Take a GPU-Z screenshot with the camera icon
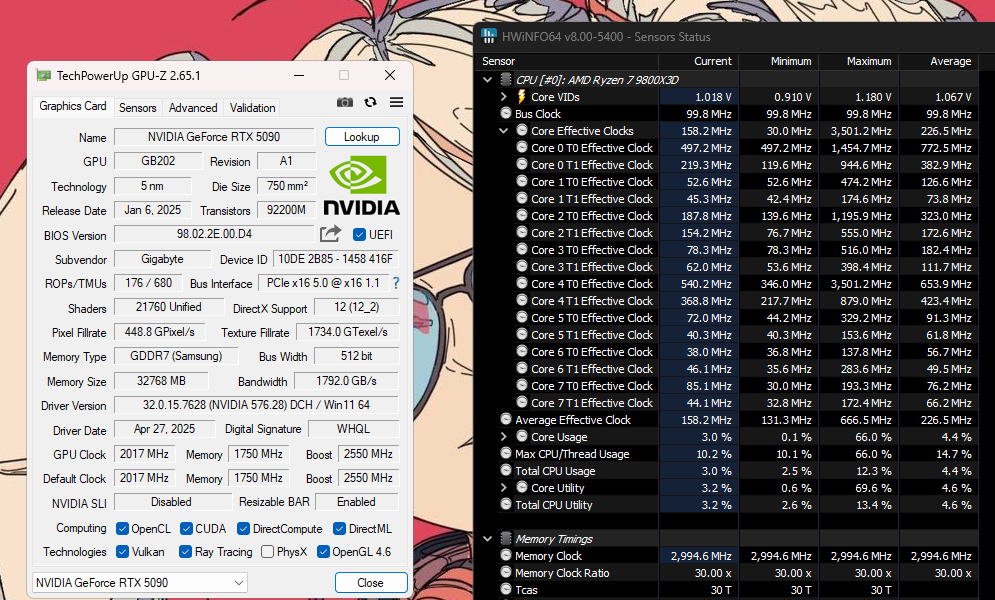This screenshot has height=600, width=995. (345, 102)
